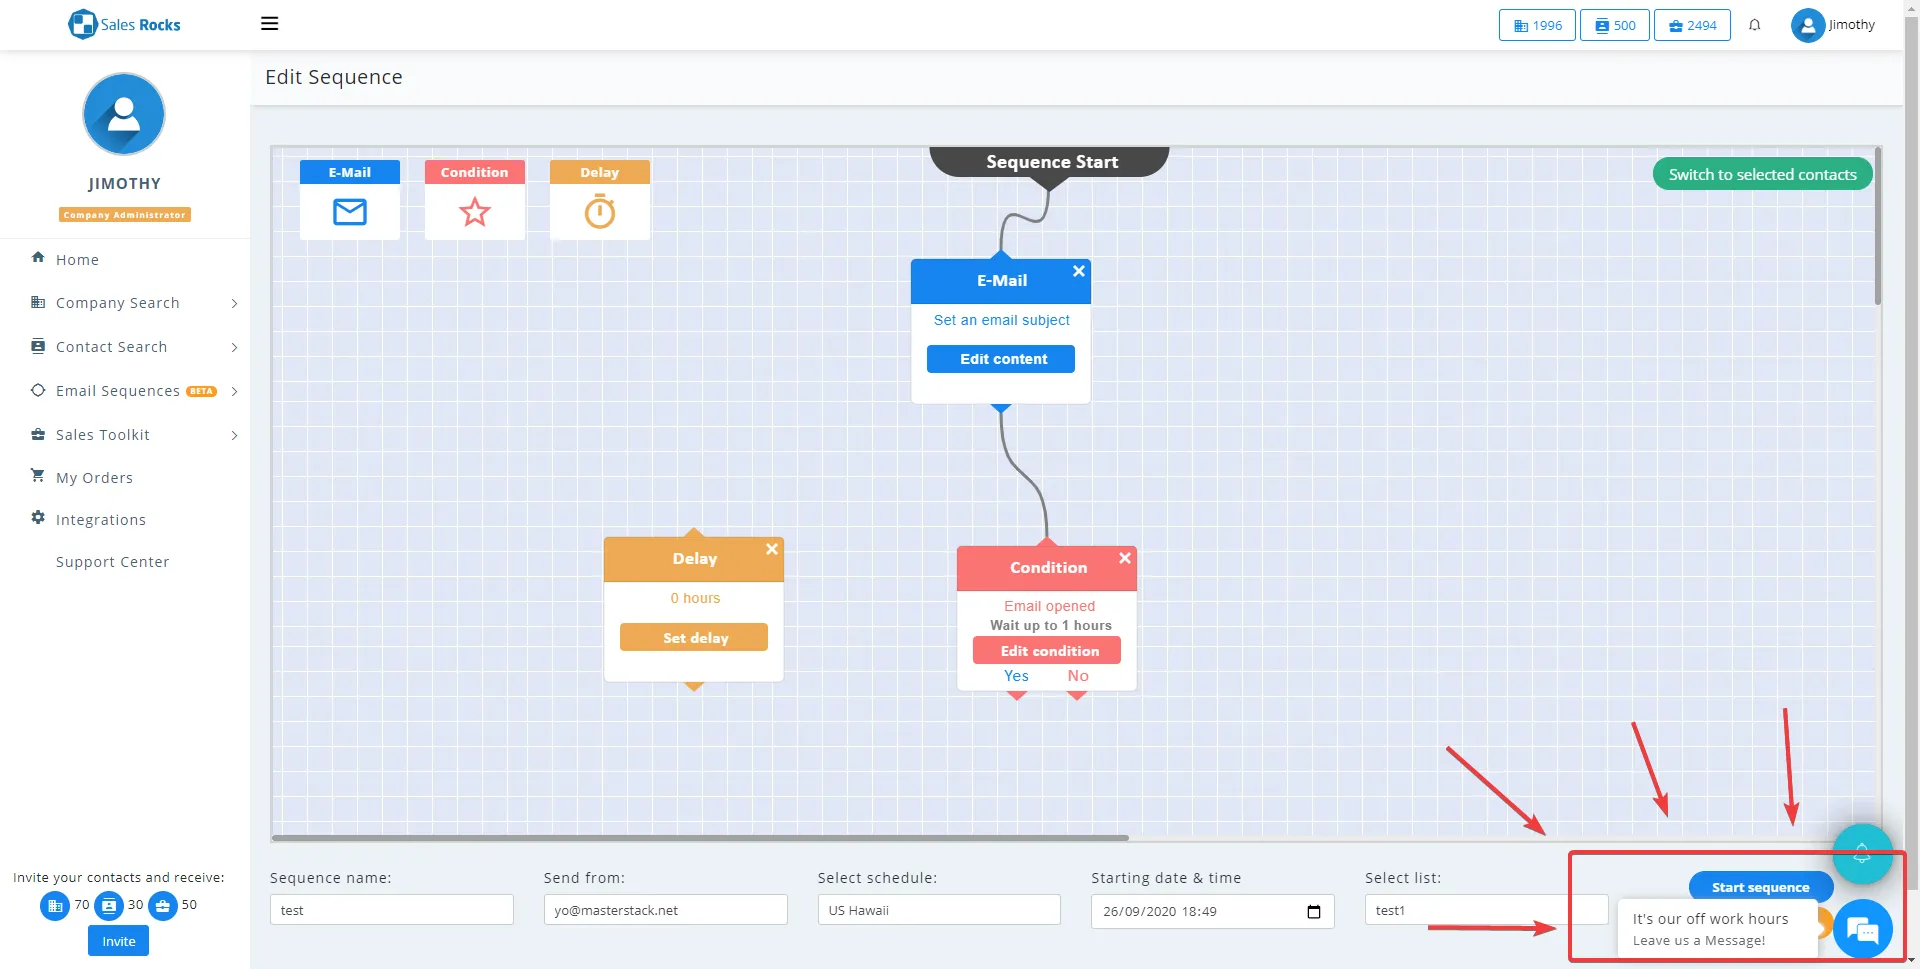The width and height of the screenshot is (1920, 969).
Task: Click the calendar icon in starting date field
Action: coord(1313,911)
